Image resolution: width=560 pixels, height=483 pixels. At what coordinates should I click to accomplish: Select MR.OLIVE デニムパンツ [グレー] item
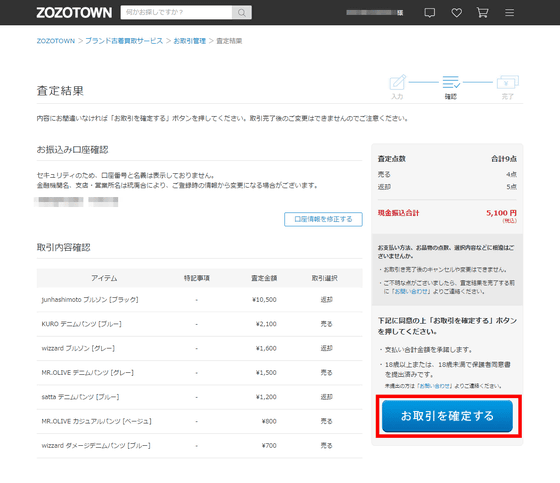[x=88, y=373]
